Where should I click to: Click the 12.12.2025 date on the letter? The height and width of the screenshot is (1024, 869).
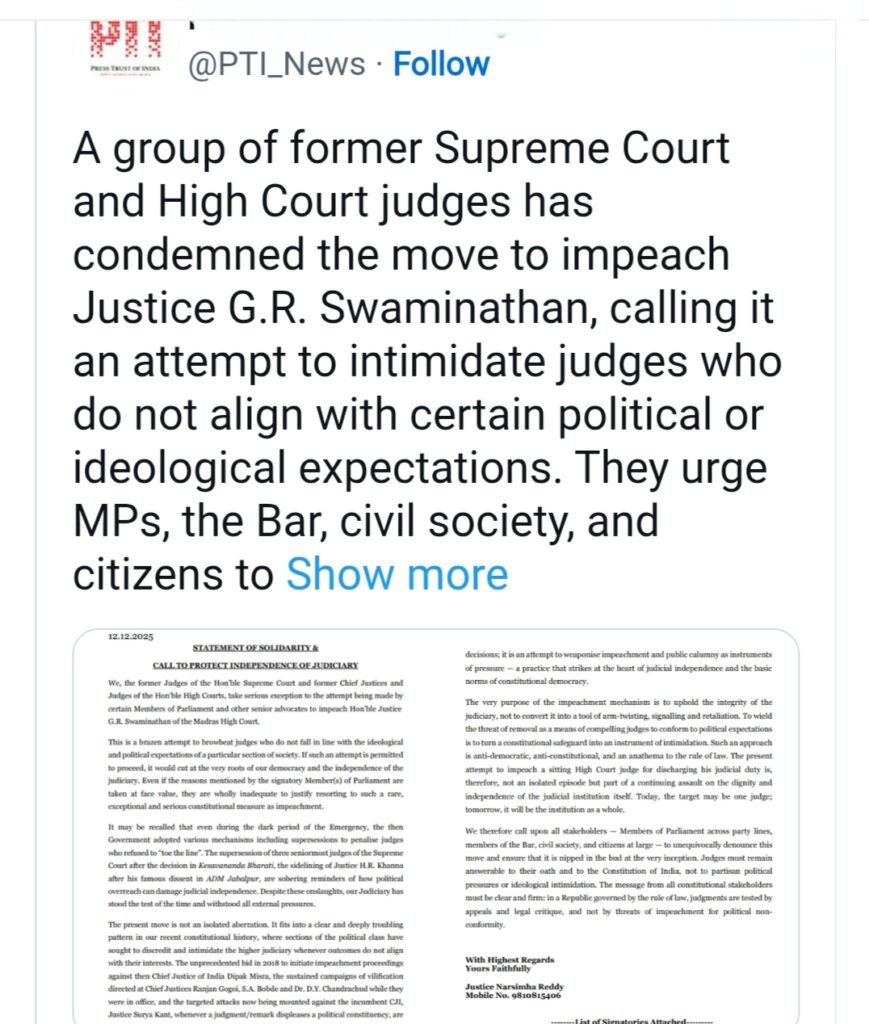point(128,636)
